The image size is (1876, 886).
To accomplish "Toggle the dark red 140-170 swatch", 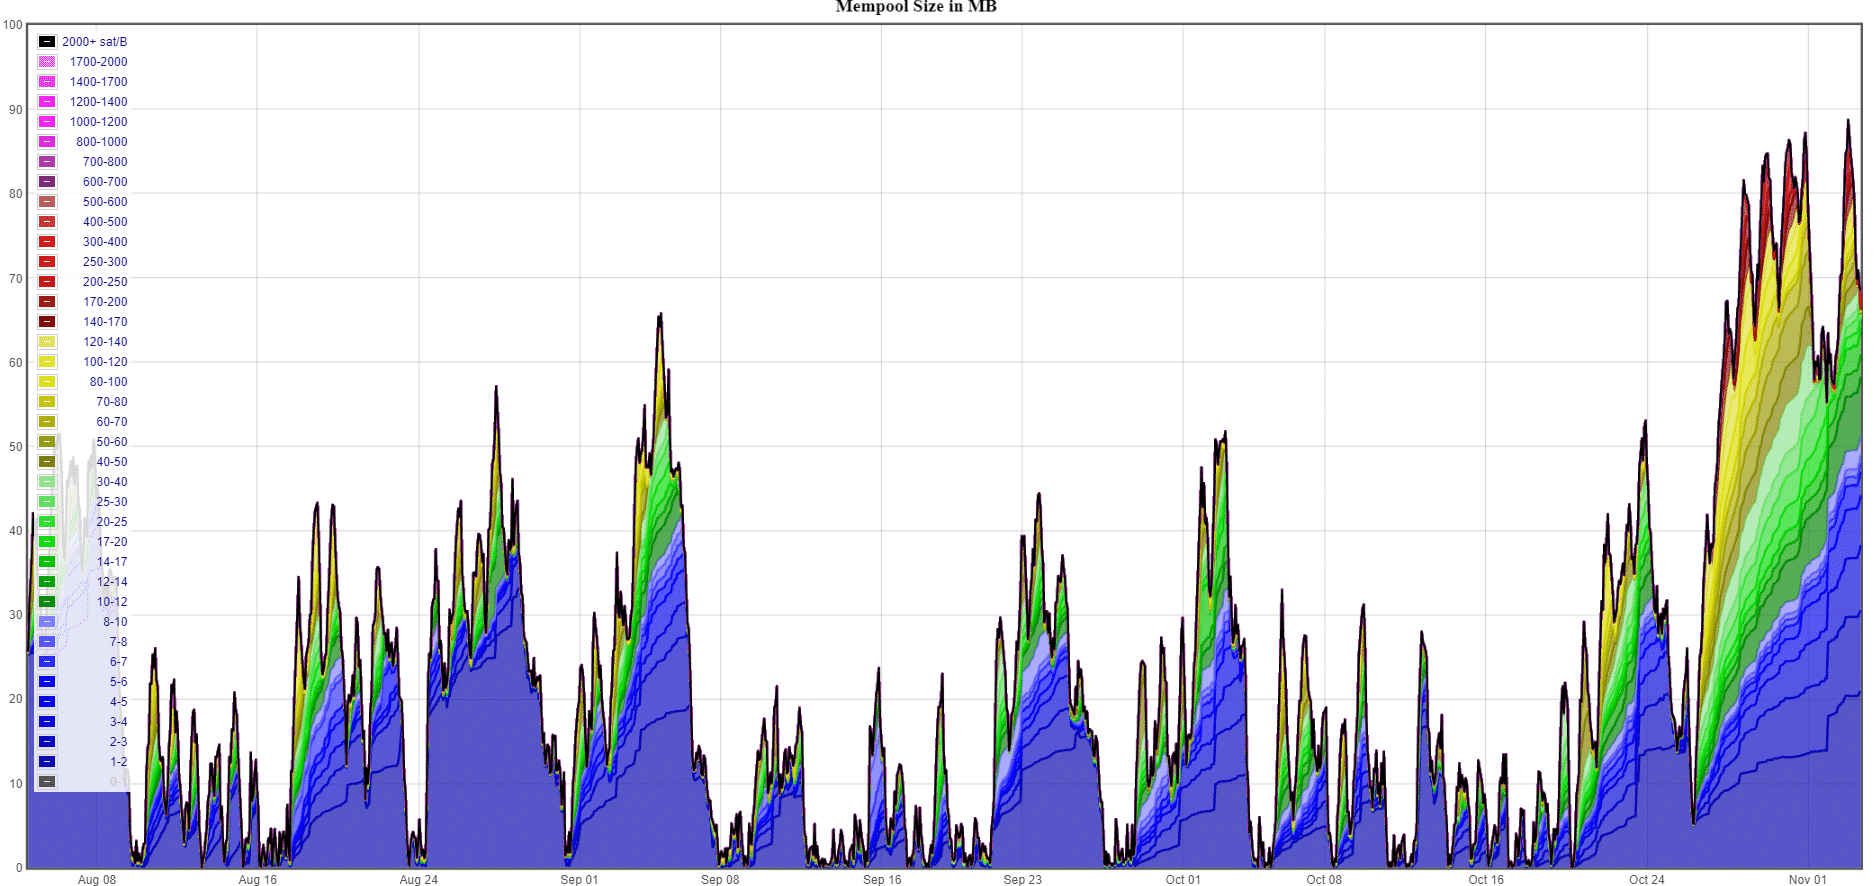I will pos(47,322).
